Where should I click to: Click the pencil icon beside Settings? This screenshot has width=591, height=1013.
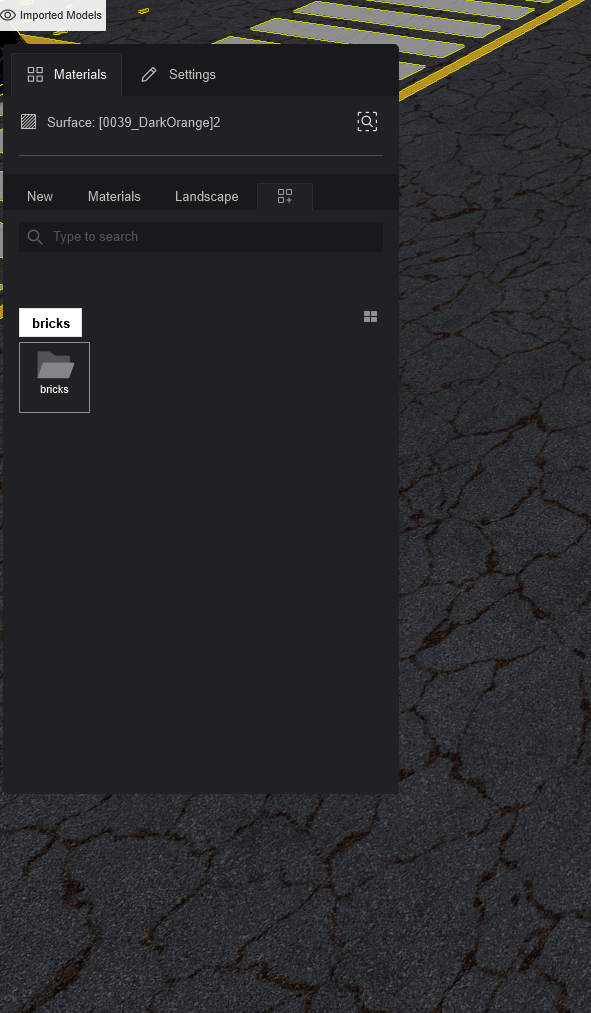149,74
